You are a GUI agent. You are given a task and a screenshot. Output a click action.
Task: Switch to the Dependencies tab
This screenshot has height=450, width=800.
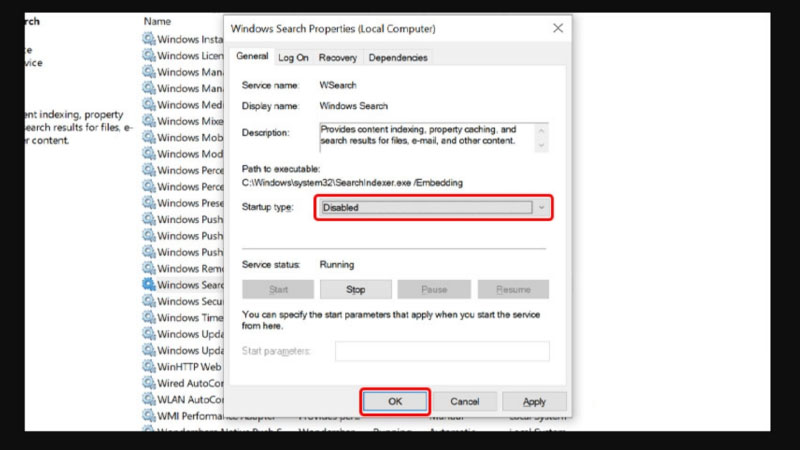pyautogui.click(x=397, y=58)
